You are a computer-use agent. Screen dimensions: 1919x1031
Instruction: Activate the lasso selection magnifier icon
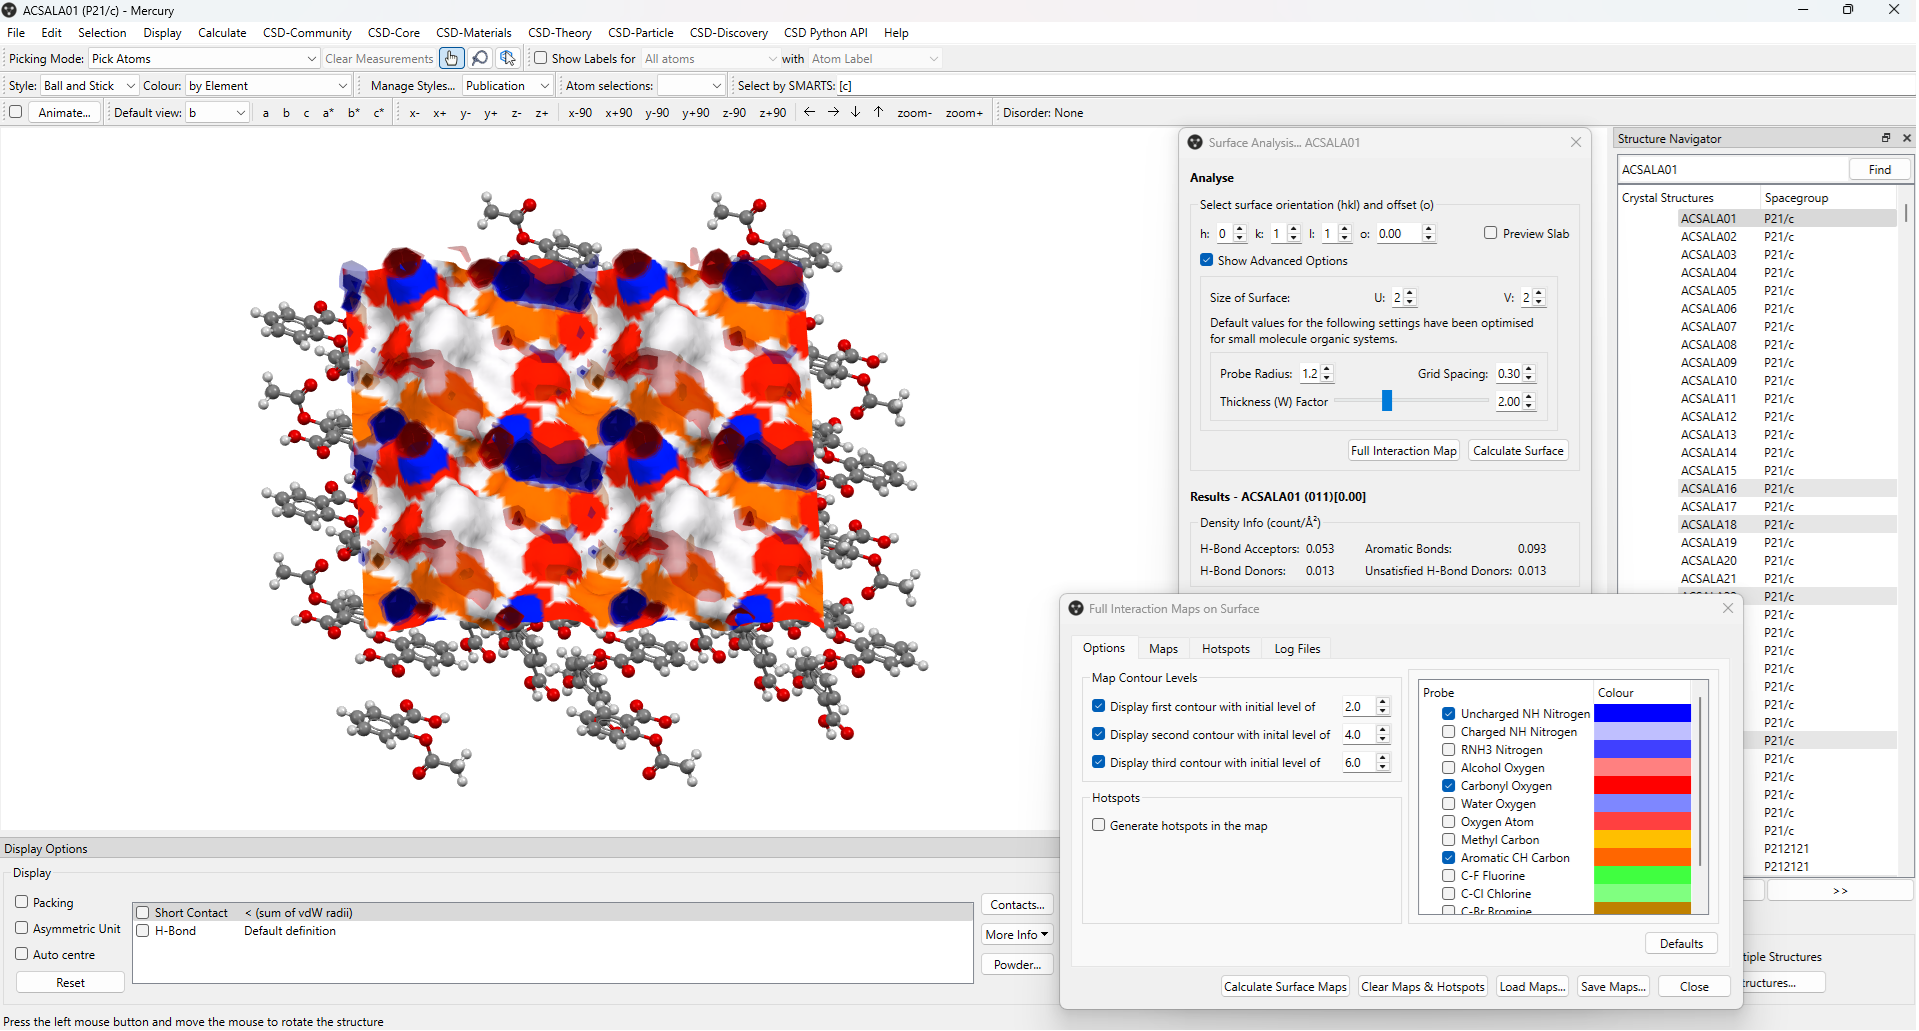479,58
